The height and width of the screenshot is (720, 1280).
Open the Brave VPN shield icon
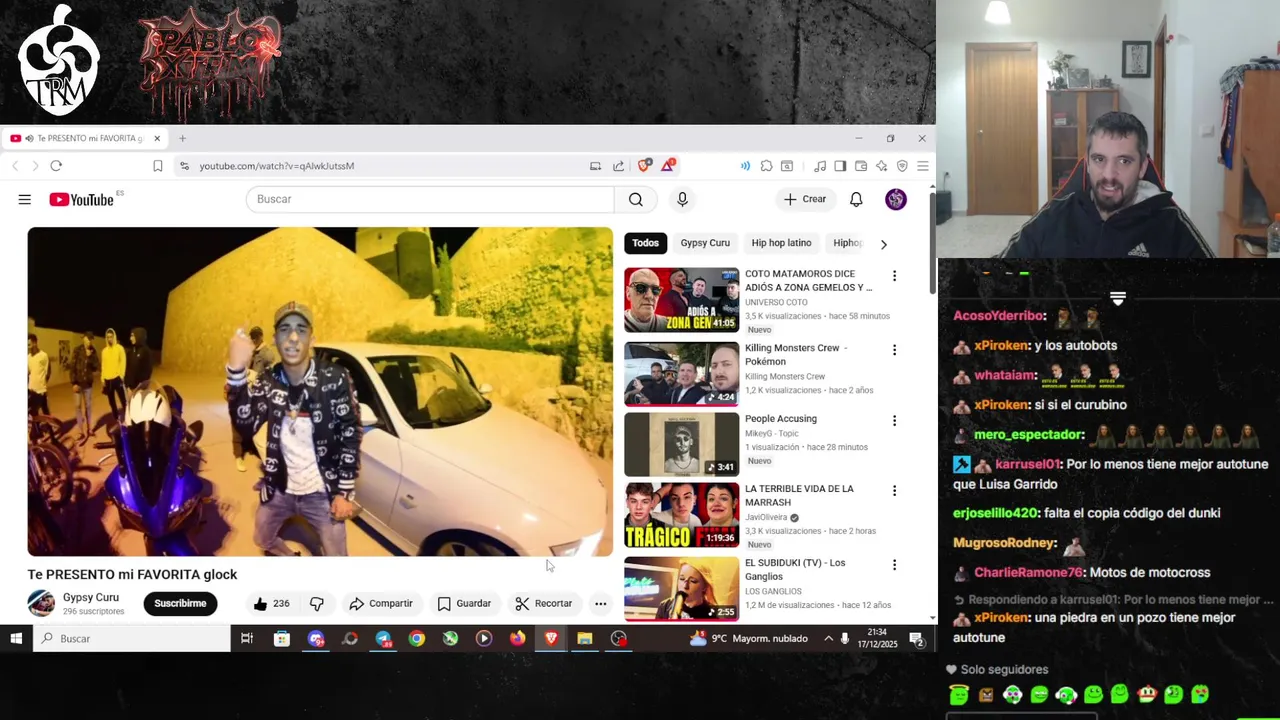pyautogui.click(x=902, y=166)
